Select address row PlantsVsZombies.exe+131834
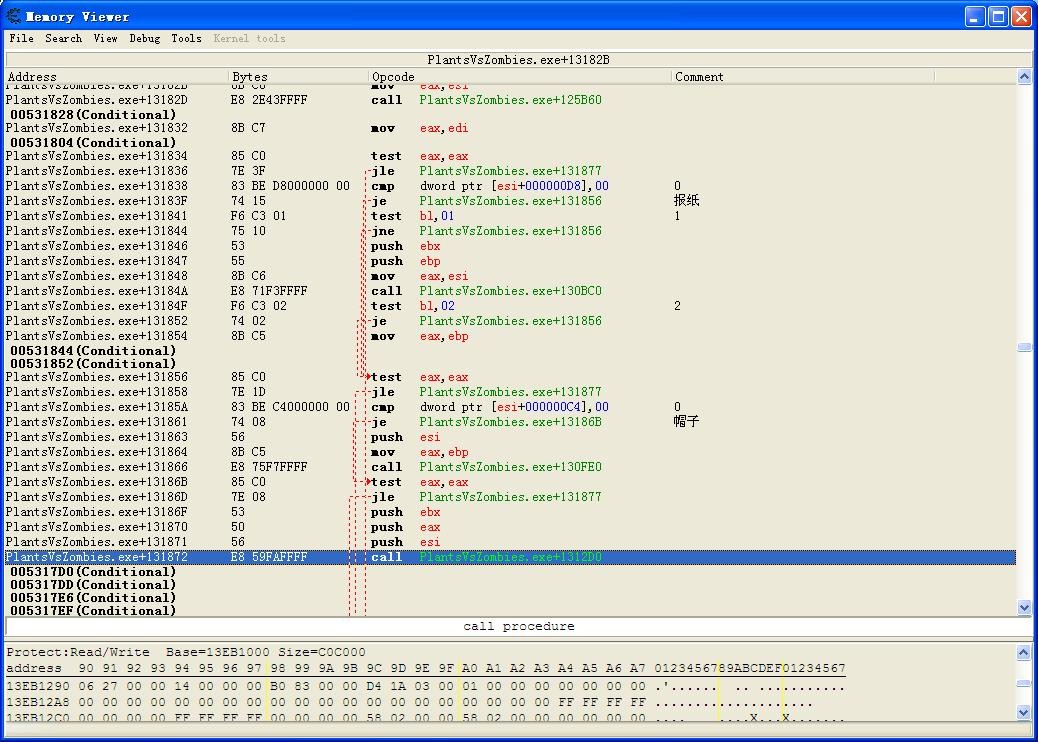Screen dimensions: 1038x742 point(510,156)
